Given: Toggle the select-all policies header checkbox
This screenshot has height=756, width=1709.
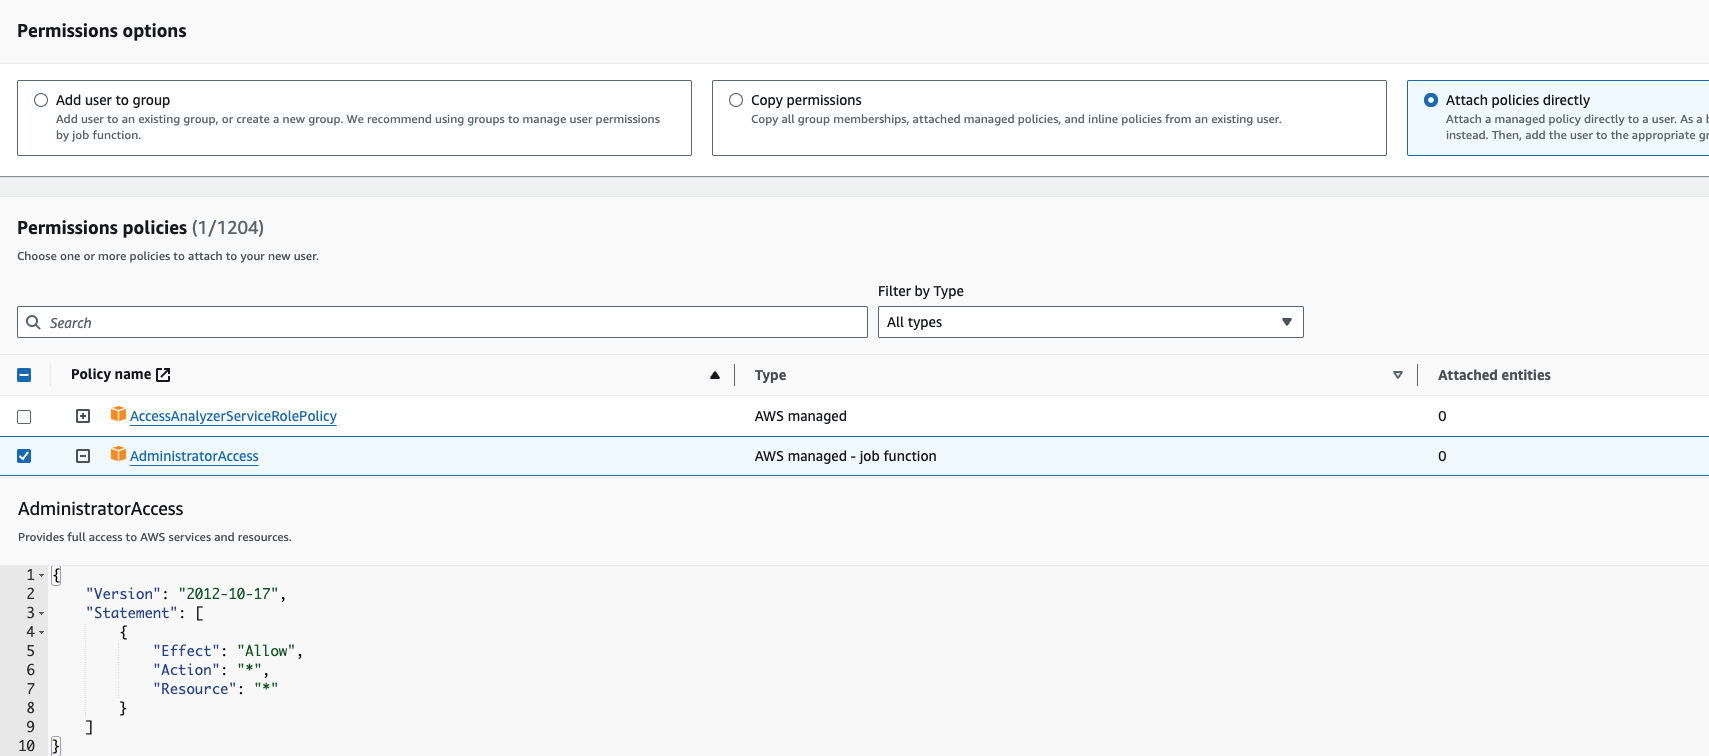Looking at the screenshot, I should pos(24,375).
